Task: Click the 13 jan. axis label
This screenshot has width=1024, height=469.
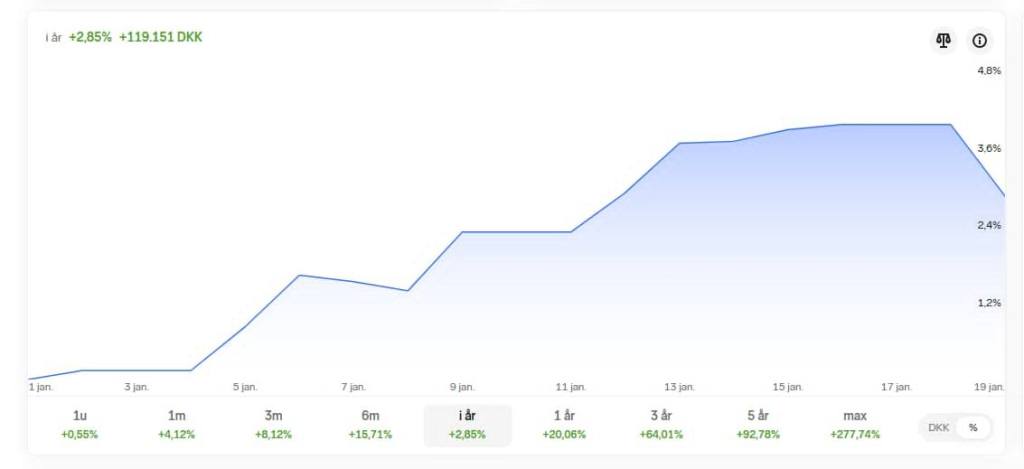Action: (679, 387)
